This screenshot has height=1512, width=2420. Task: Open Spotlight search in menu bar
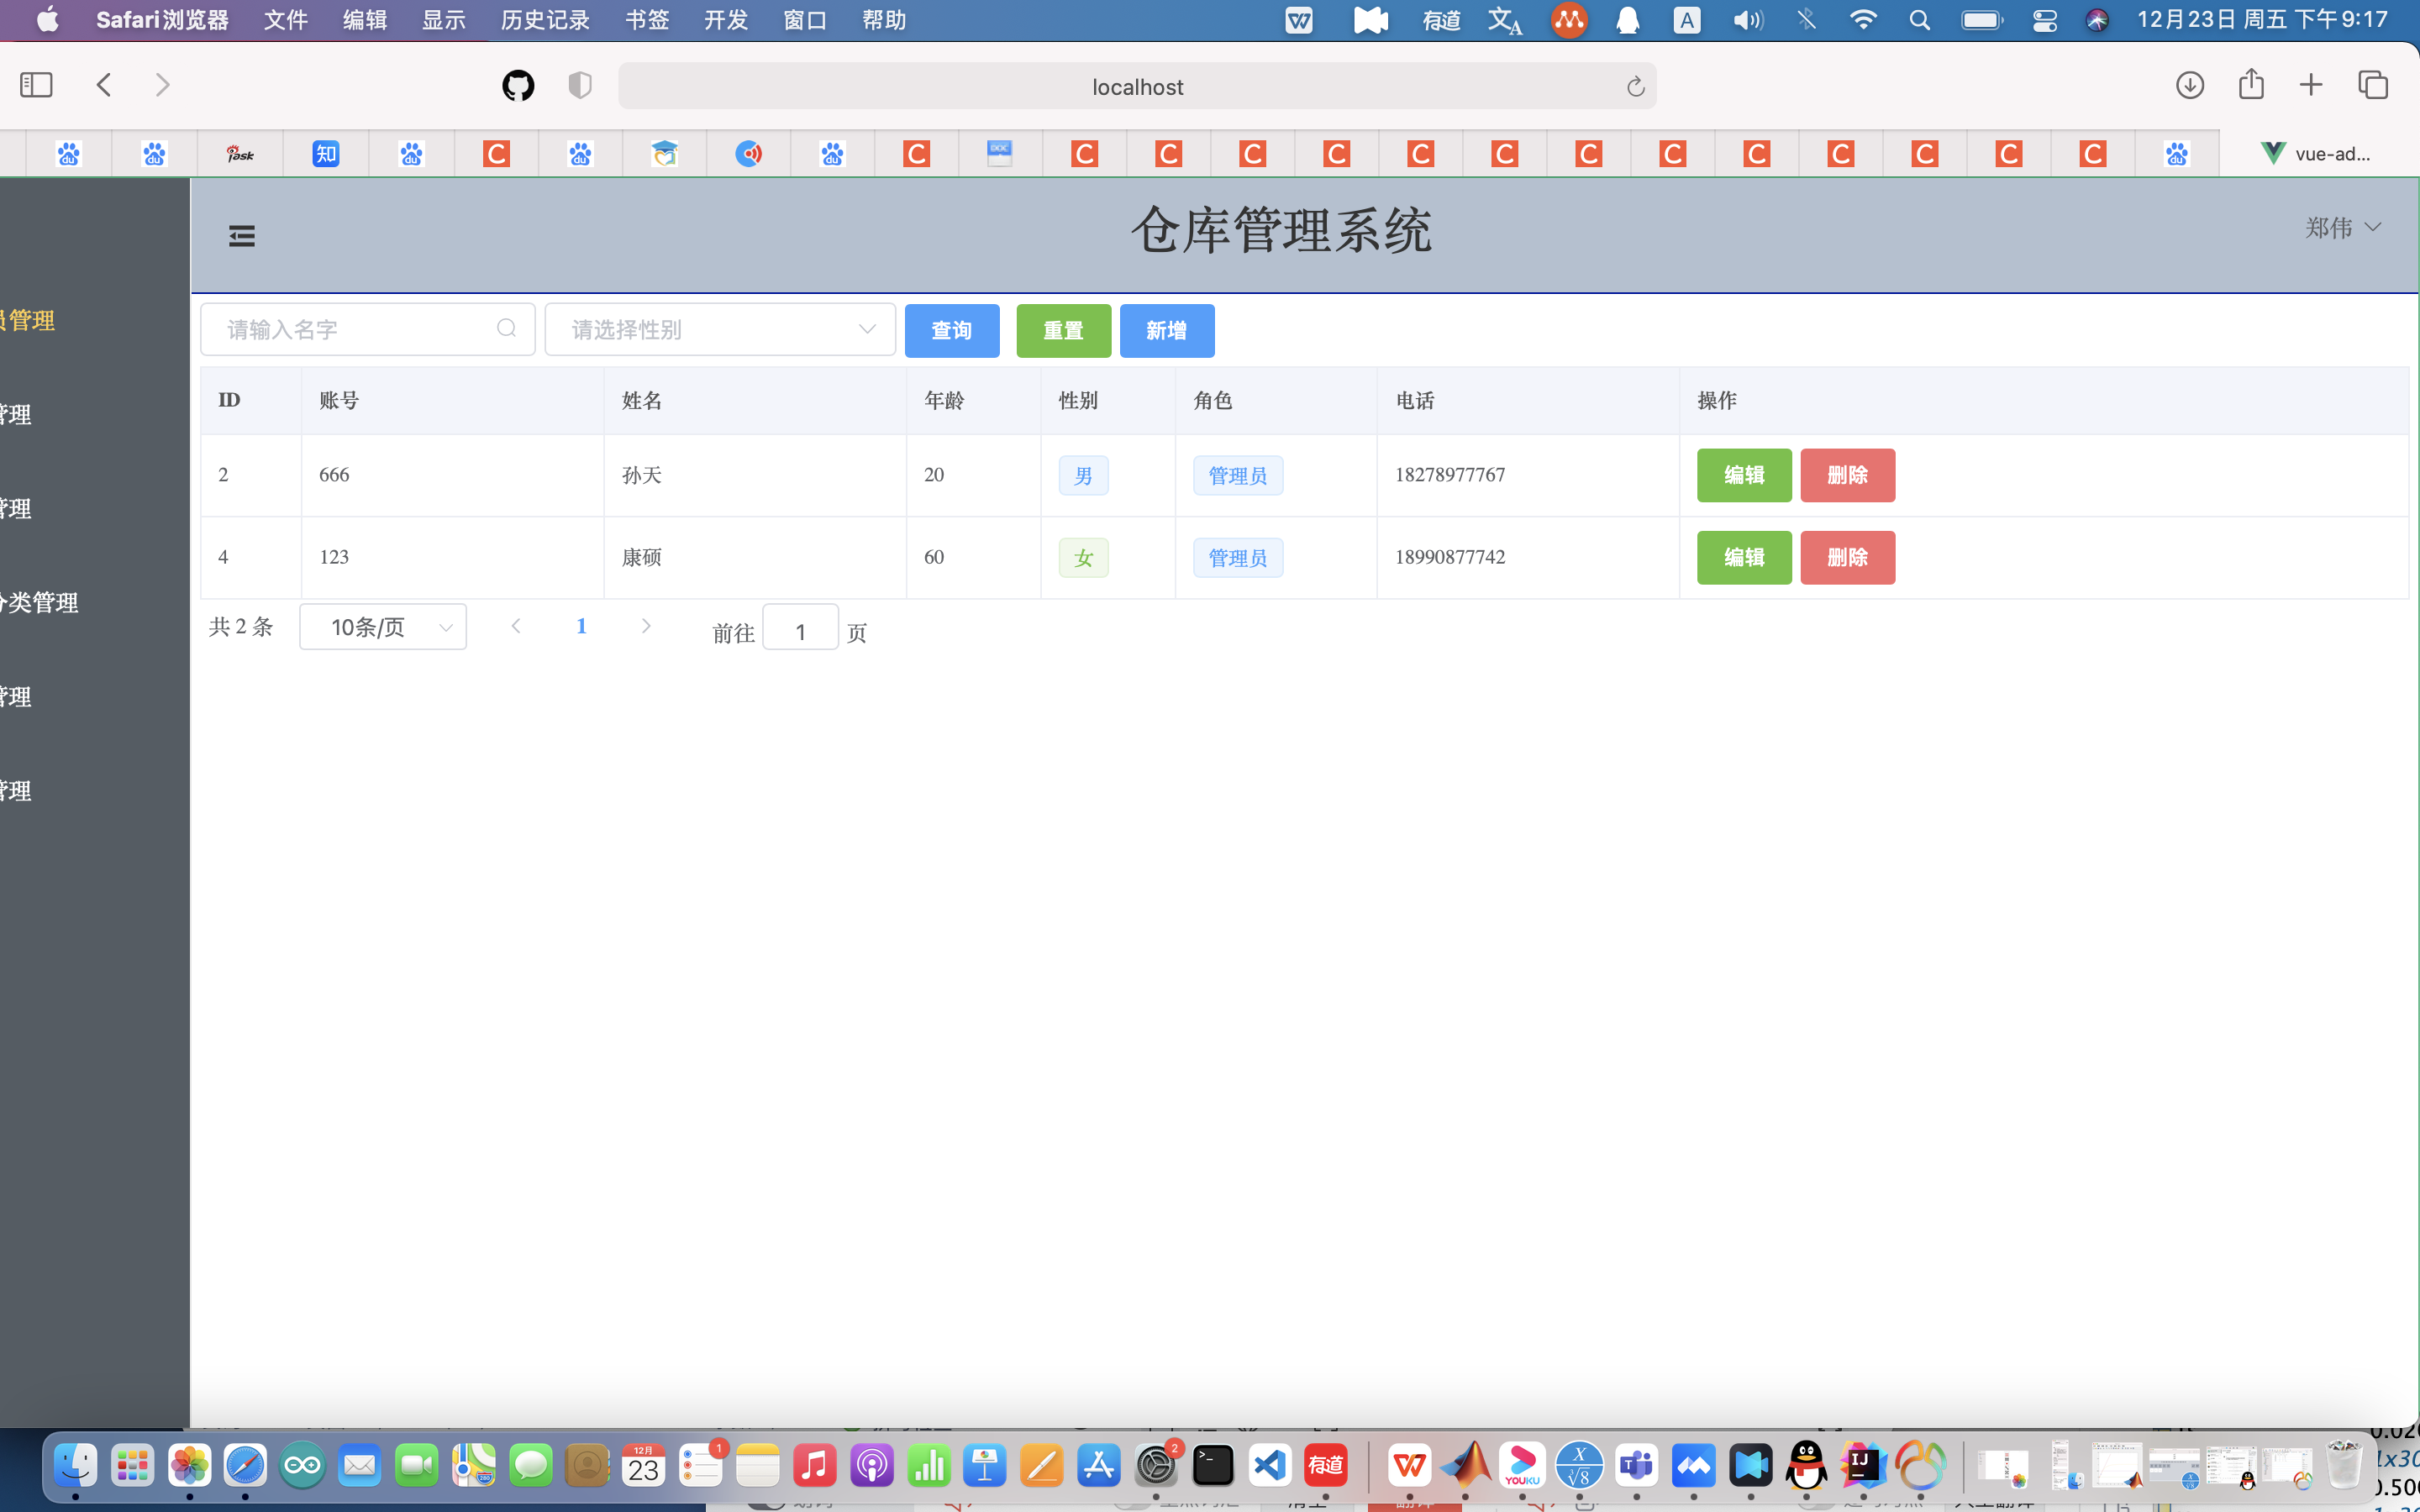tap(1919, 20)
